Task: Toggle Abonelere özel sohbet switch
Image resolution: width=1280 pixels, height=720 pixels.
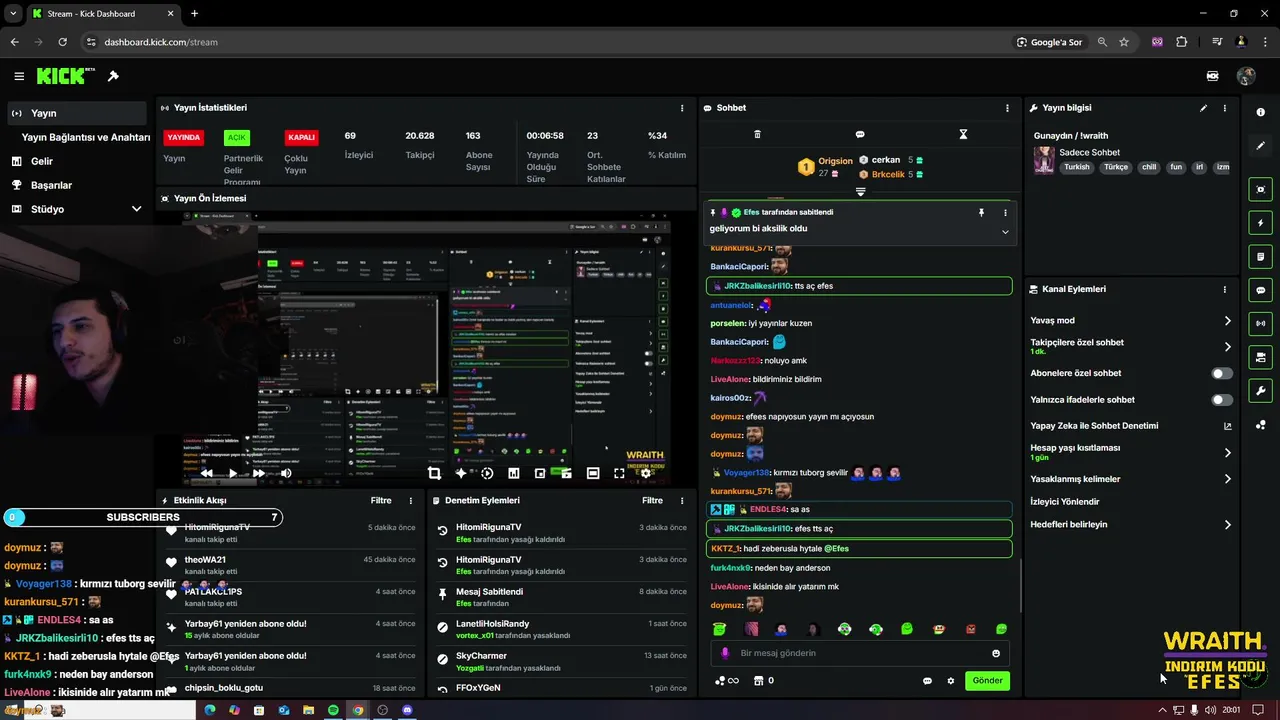Action: click(x=1221, y=373)
